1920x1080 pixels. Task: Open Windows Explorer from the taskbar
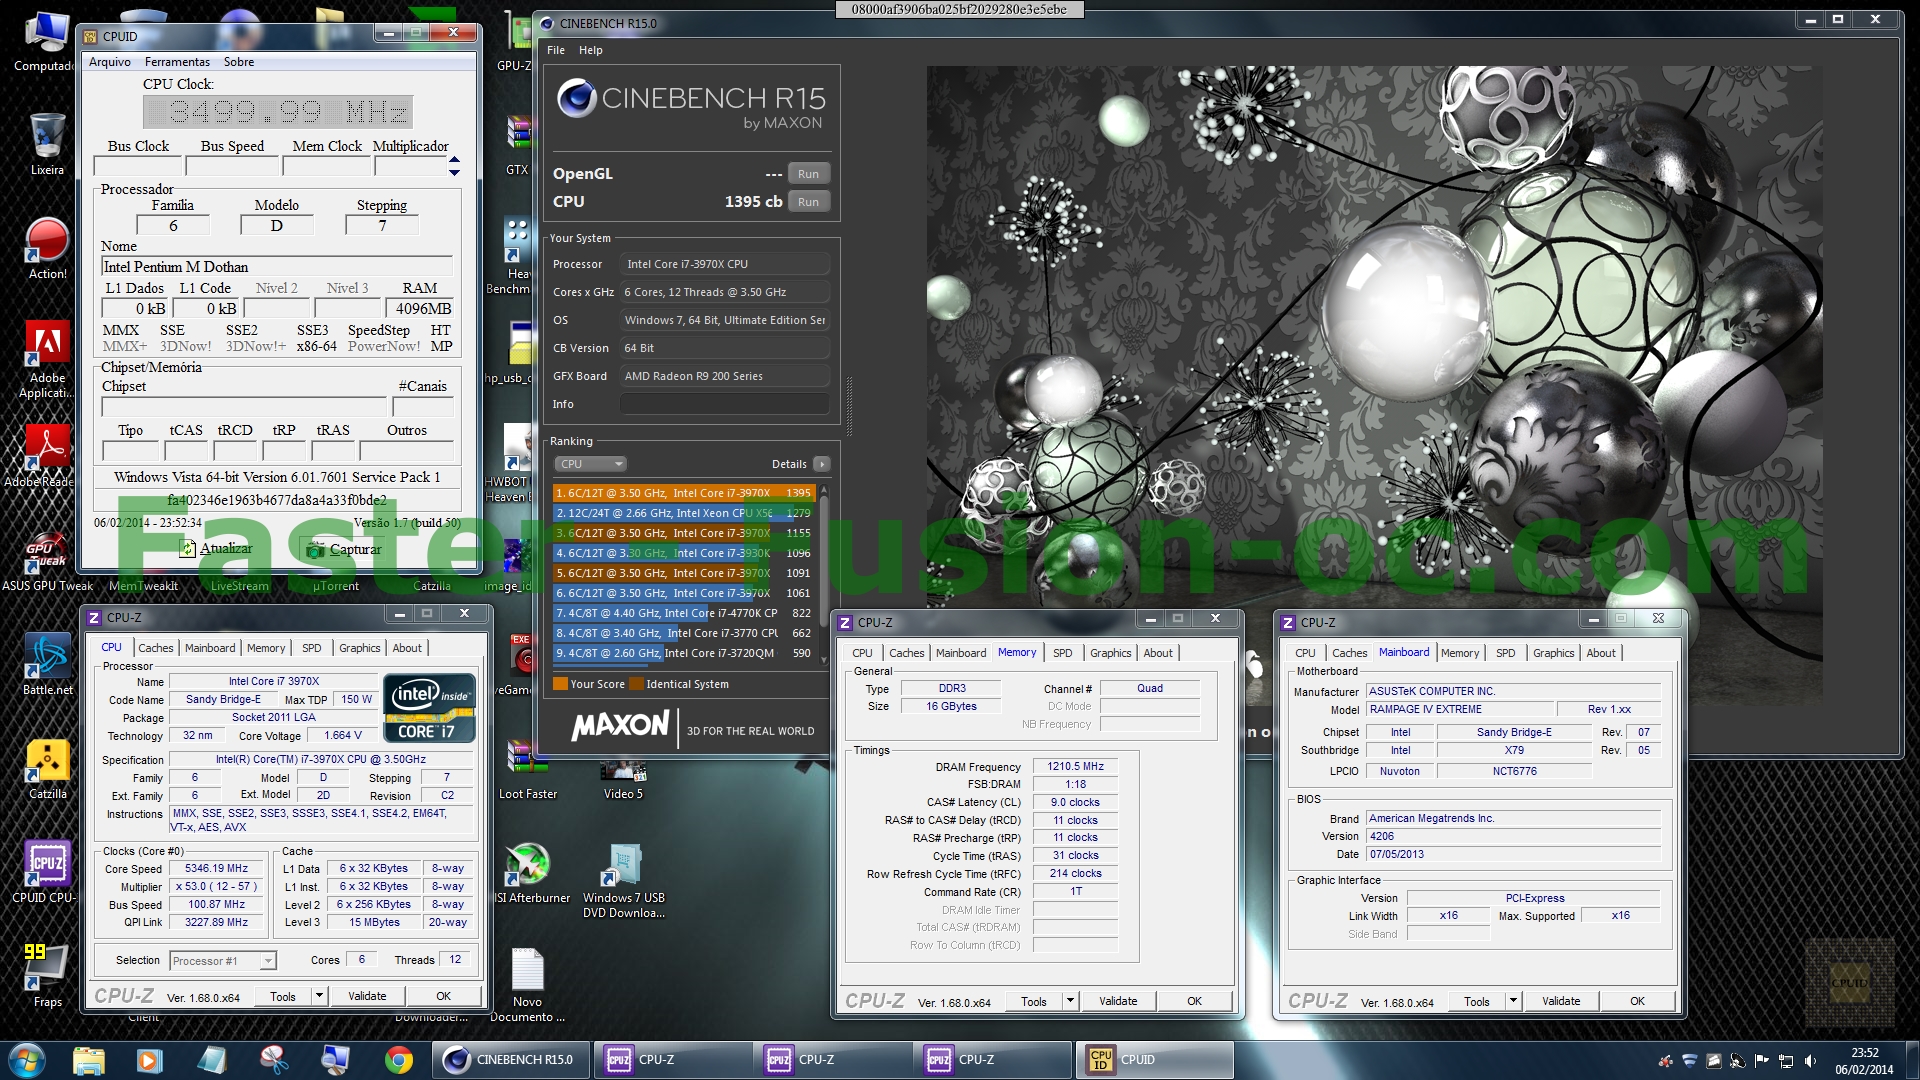coord(89,1060)
